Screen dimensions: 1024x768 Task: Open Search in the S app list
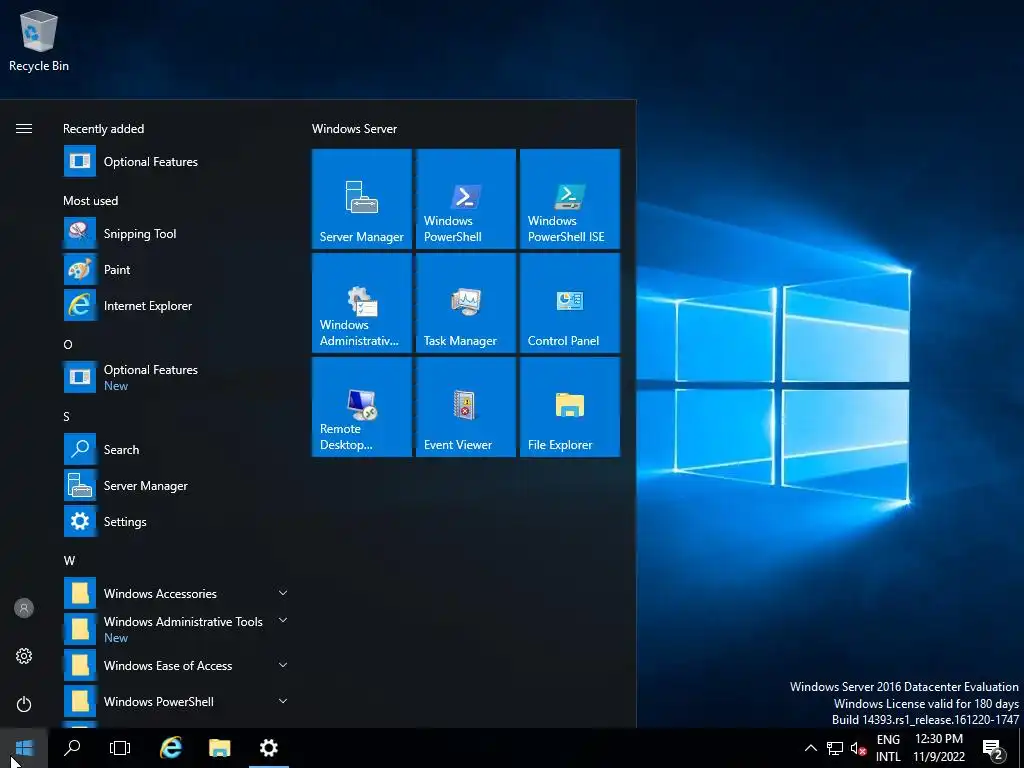176,449
